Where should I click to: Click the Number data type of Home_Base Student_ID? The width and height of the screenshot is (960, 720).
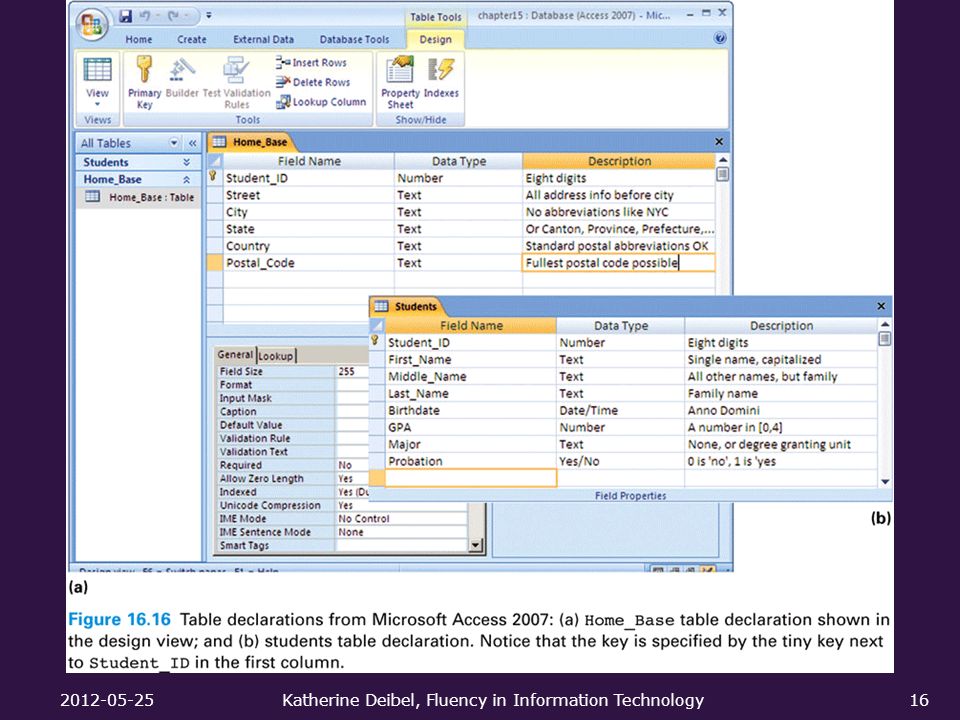[459, 178]
